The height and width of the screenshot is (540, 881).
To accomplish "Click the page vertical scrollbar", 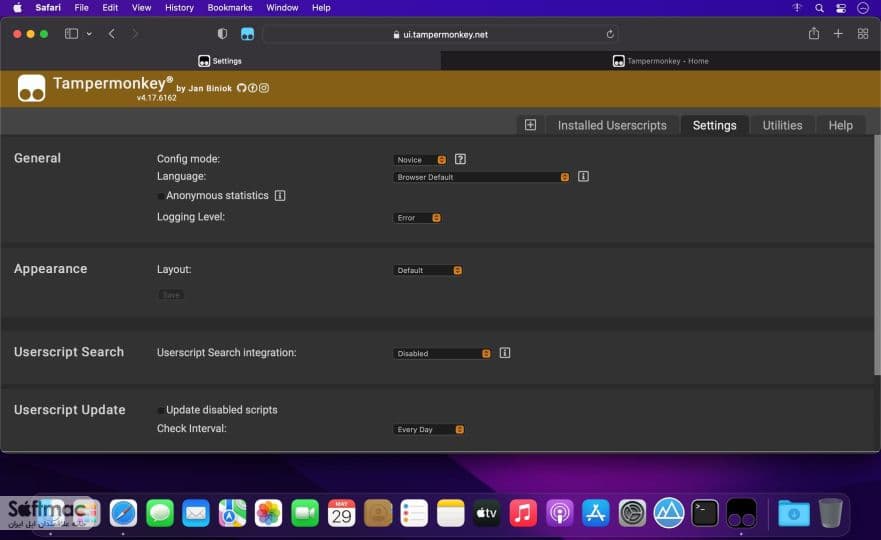I will coord(877,255).
